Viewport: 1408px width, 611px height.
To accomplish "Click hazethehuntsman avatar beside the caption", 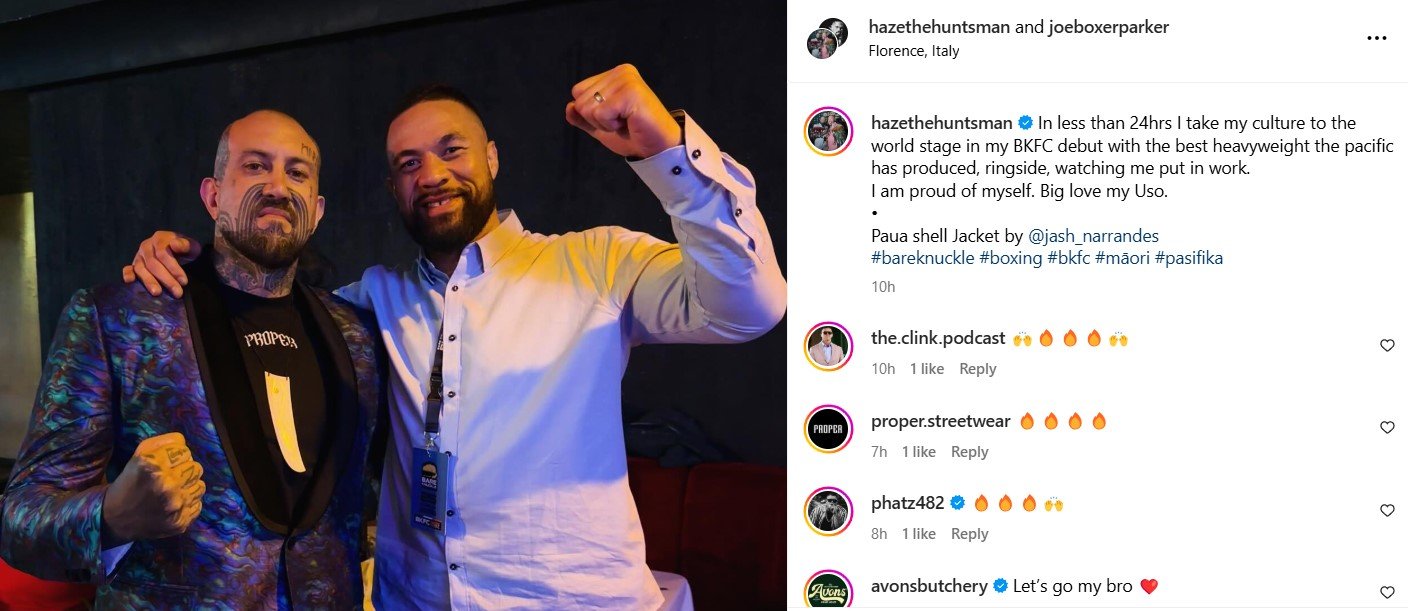I will pos(828,132).
